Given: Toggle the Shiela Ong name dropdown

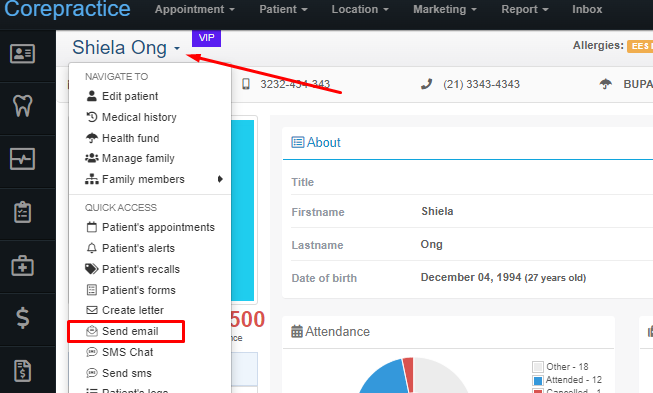Looking at the screenshot, I should pyautogui.click(x=126, y=48).
